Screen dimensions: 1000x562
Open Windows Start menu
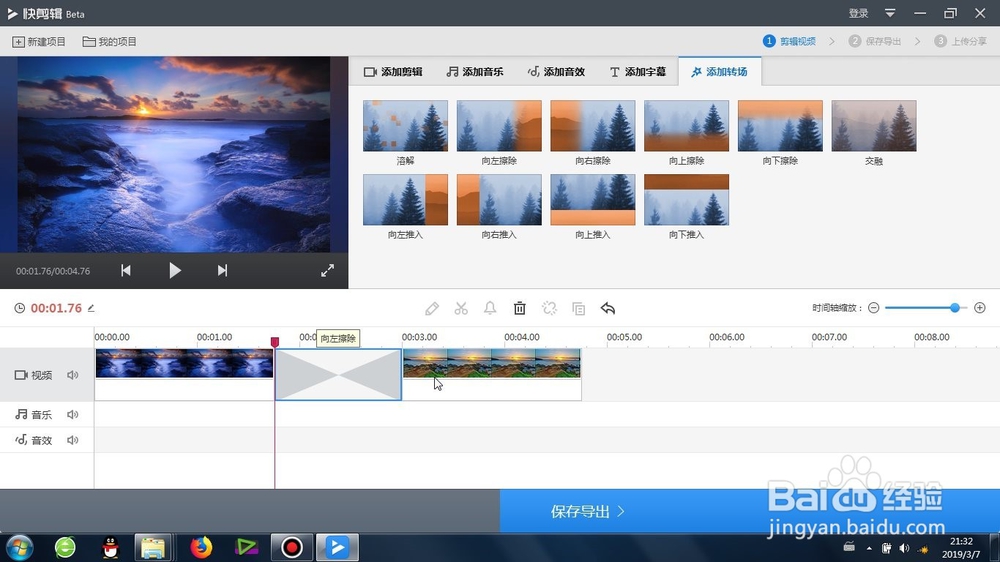(x=19, y=547)
